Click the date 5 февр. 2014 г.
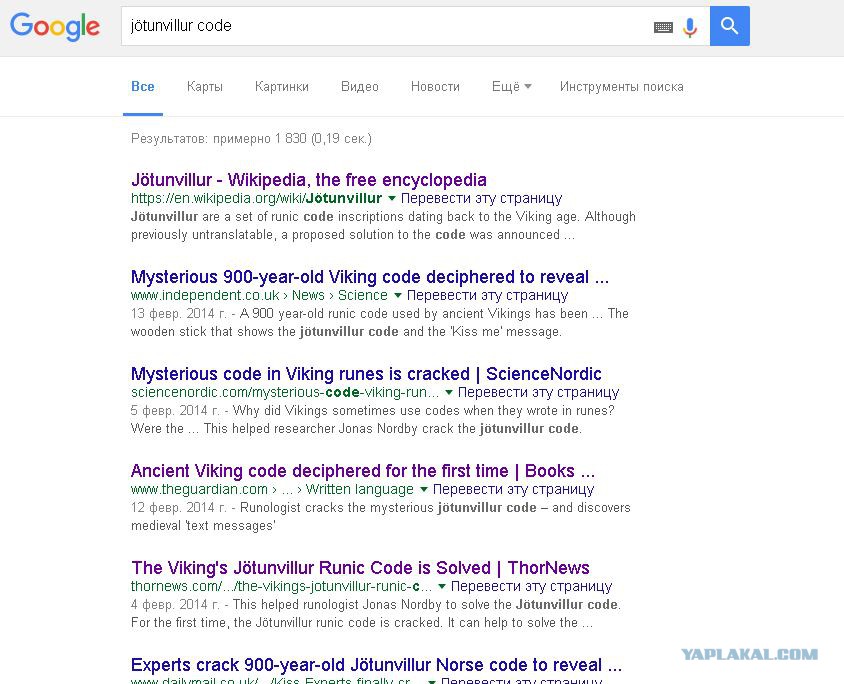 point(175,411)
